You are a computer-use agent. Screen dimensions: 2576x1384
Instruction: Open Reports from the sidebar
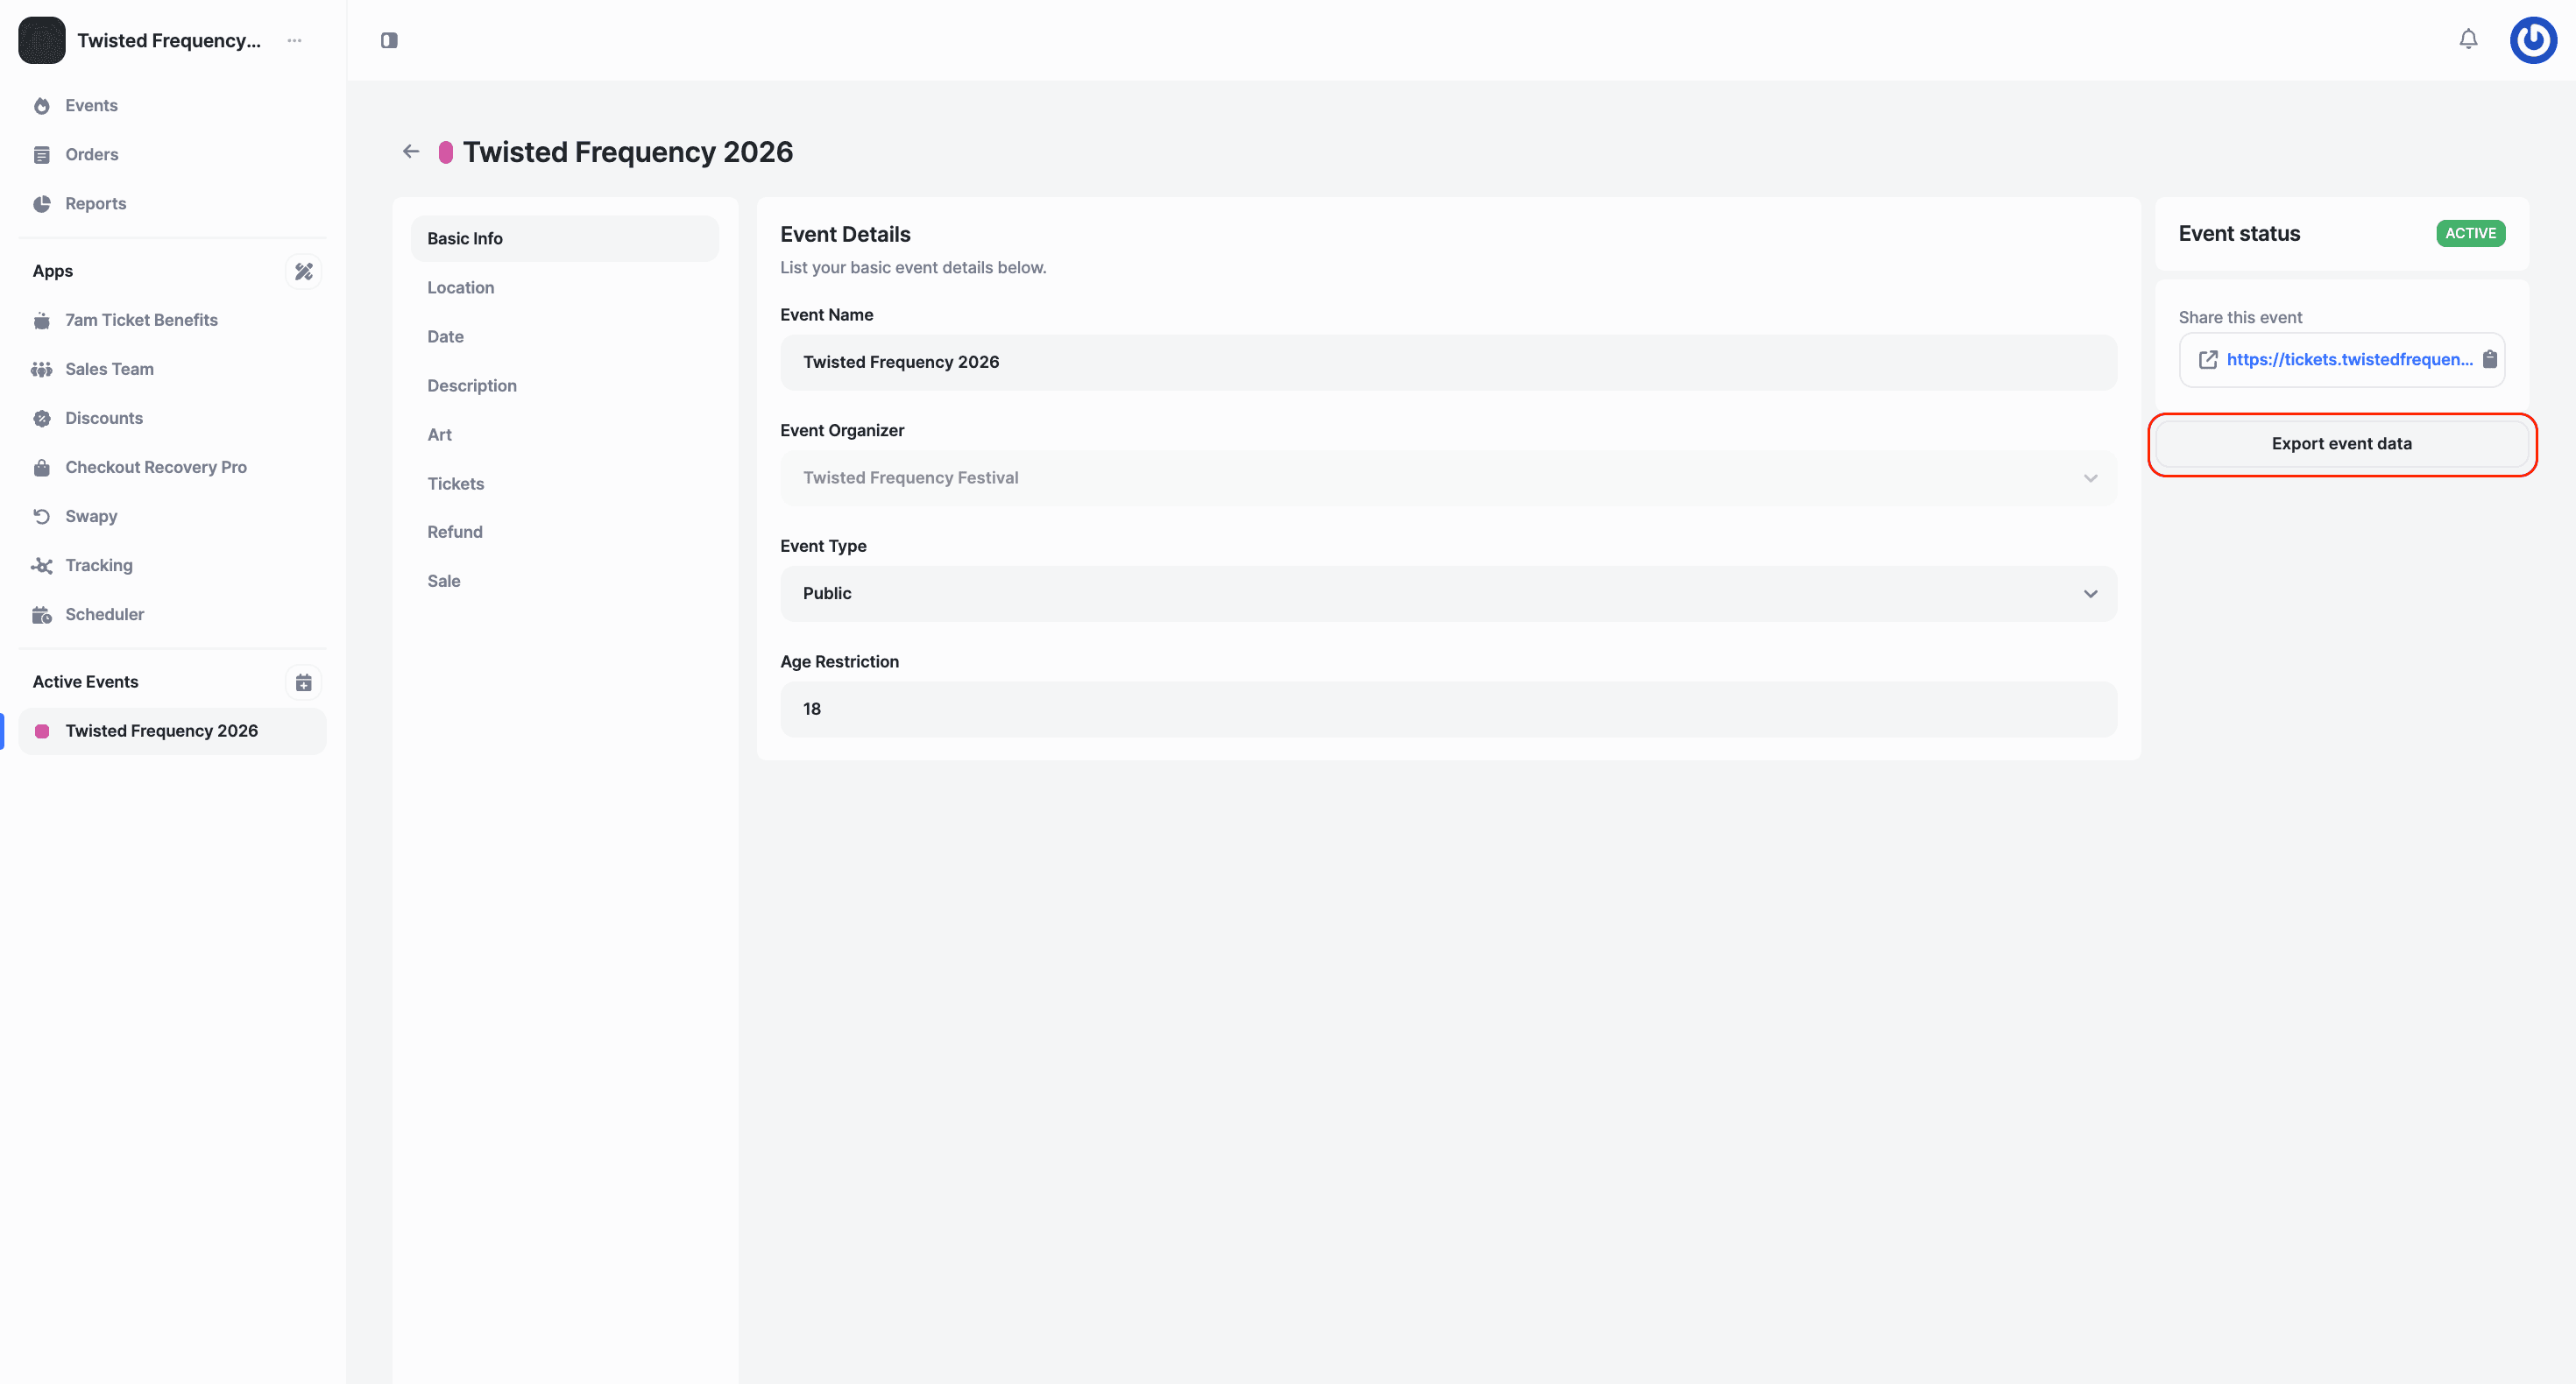tap(95, 203)
